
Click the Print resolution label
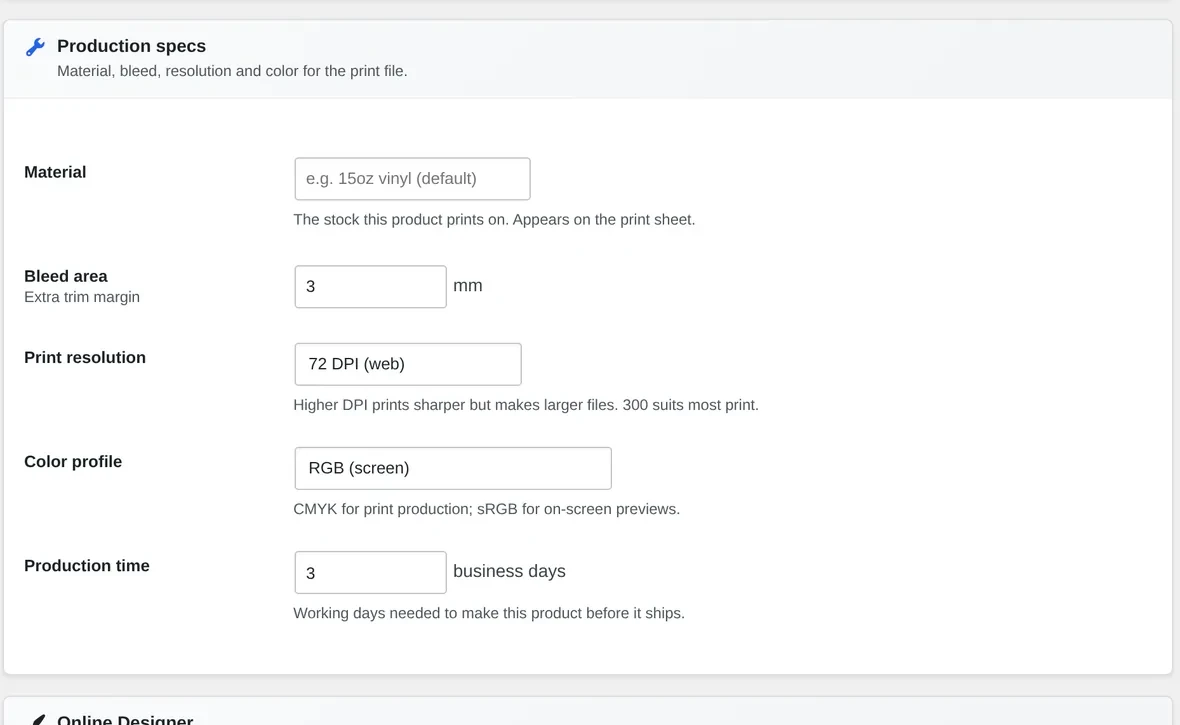(85, 358)
